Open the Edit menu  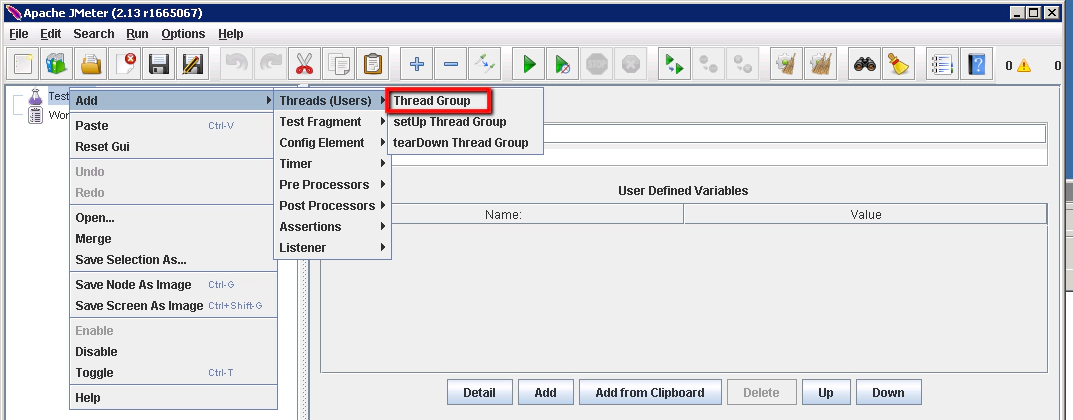[51, 34]
